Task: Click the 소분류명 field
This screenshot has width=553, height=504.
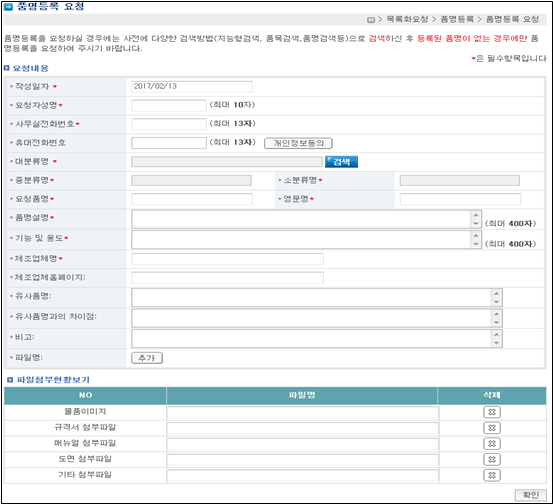Action: 460,180
